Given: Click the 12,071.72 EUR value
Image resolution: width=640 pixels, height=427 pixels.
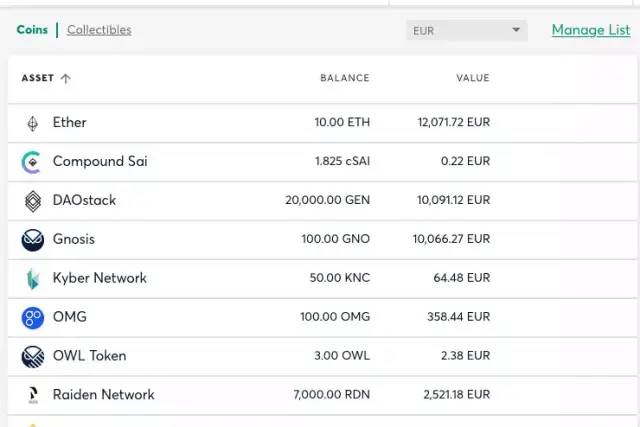Looking at the screenshot, I should pyautogui.click(x=453, y=122).
